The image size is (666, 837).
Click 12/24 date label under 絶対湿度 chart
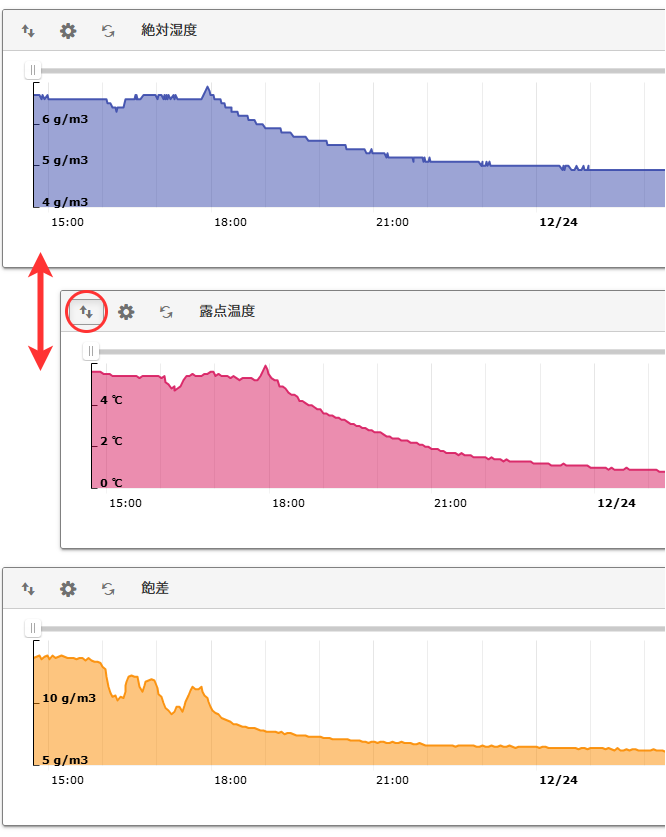tap(558, 222)
